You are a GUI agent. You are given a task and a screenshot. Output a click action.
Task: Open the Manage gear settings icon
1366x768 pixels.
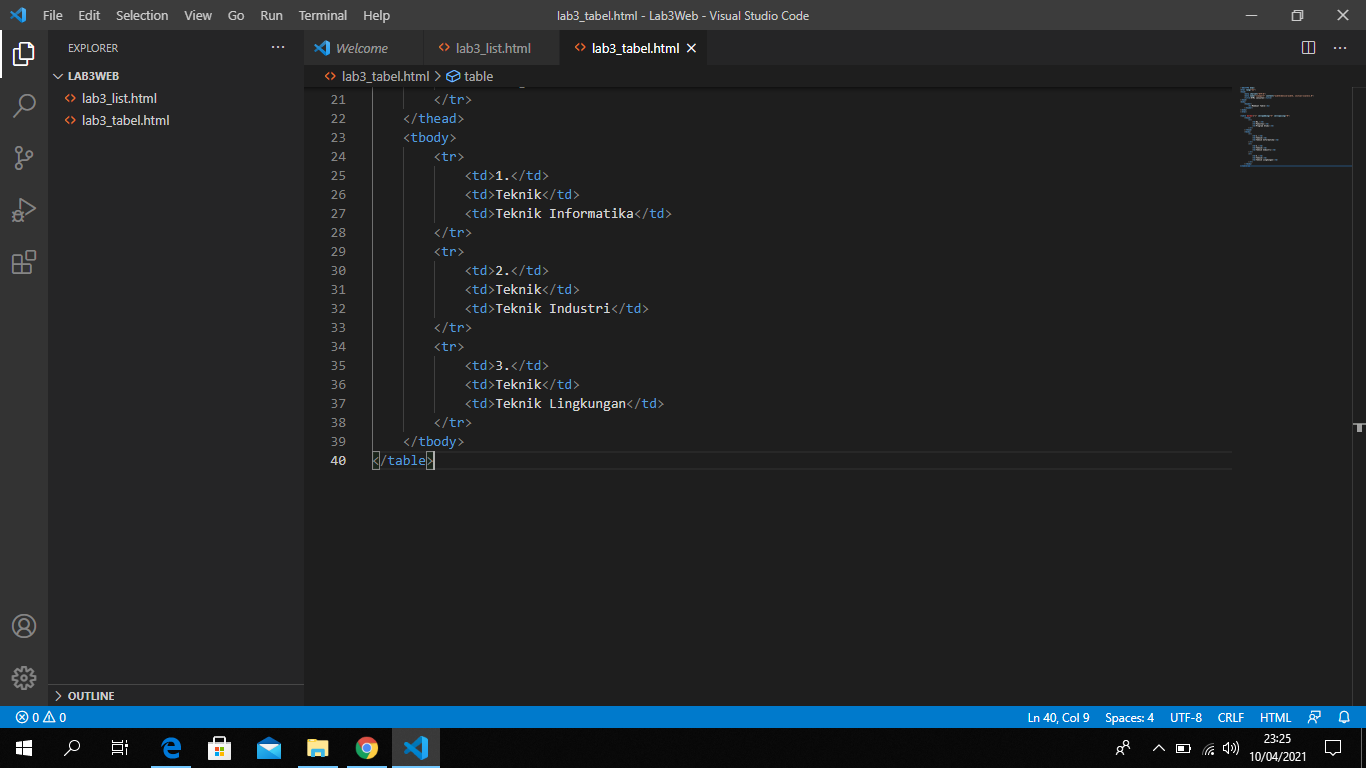coord(24,678)
